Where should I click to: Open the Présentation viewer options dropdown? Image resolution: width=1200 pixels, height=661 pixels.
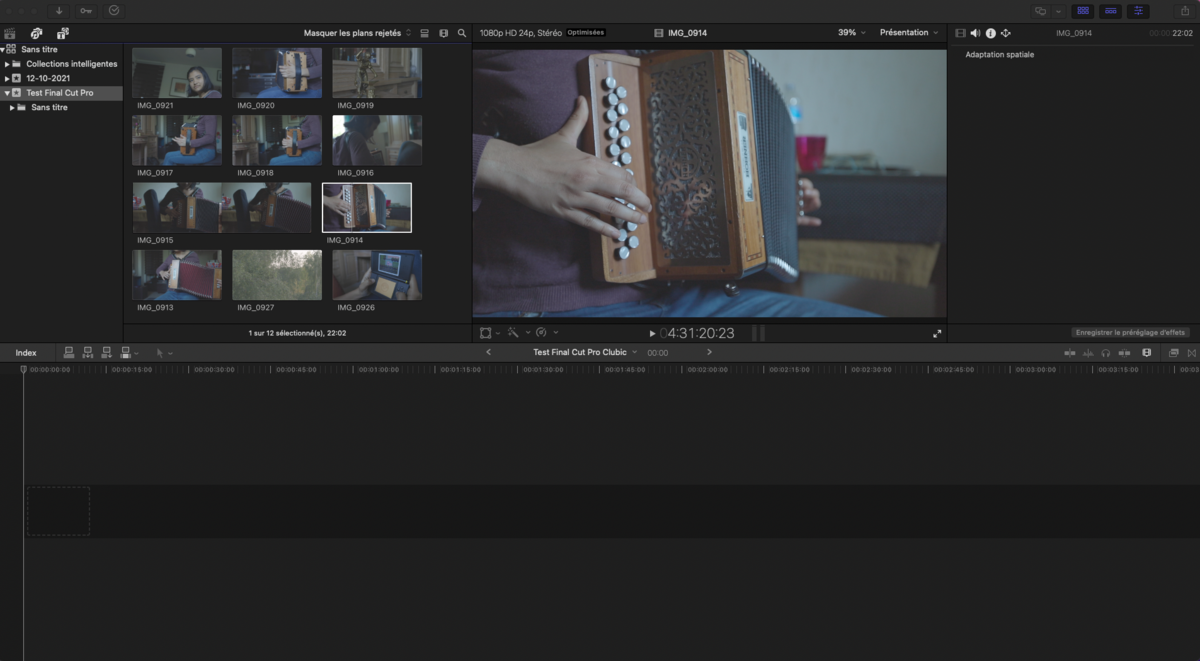[x=909, y=33]
